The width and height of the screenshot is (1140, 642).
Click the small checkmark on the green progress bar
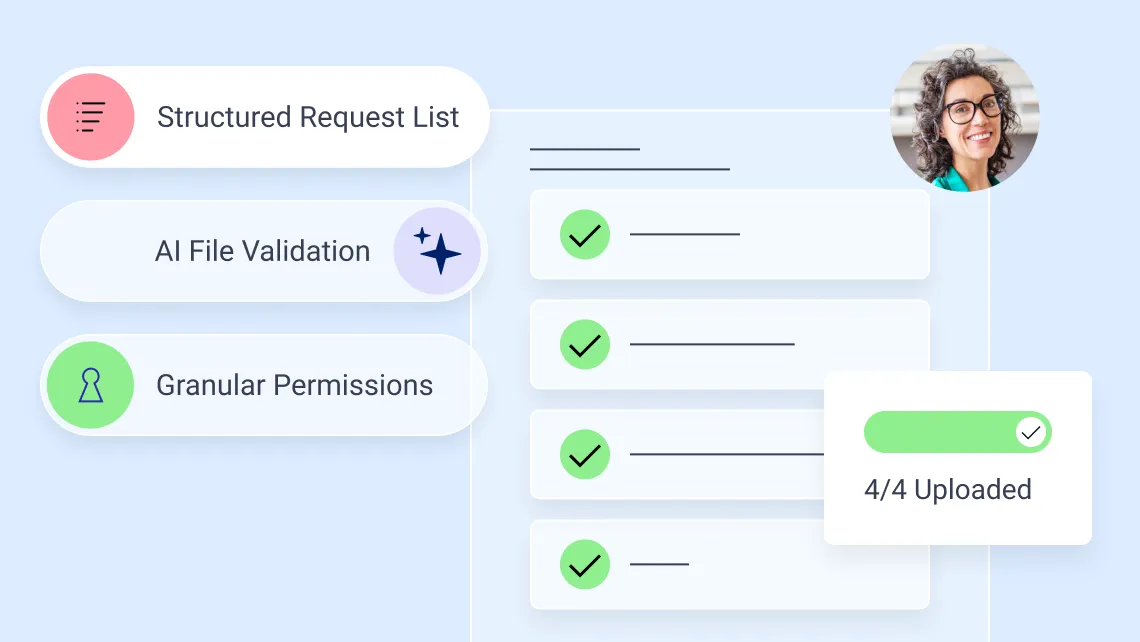tap(1030, 433)
